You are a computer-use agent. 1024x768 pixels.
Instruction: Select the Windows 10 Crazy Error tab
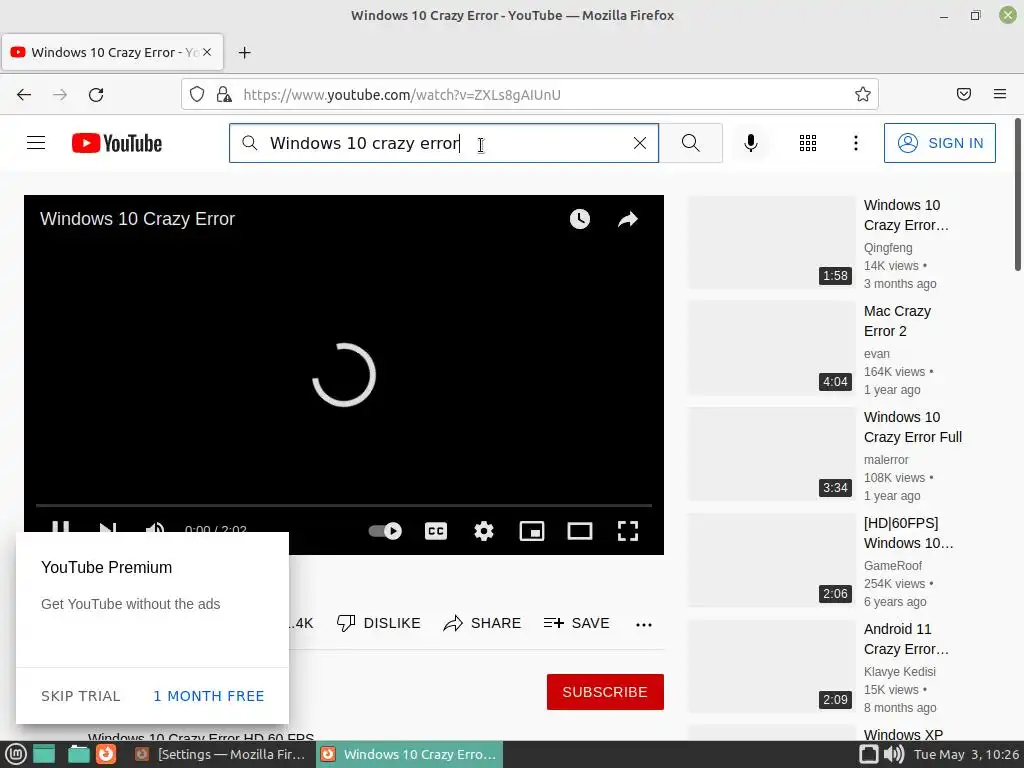112,52
